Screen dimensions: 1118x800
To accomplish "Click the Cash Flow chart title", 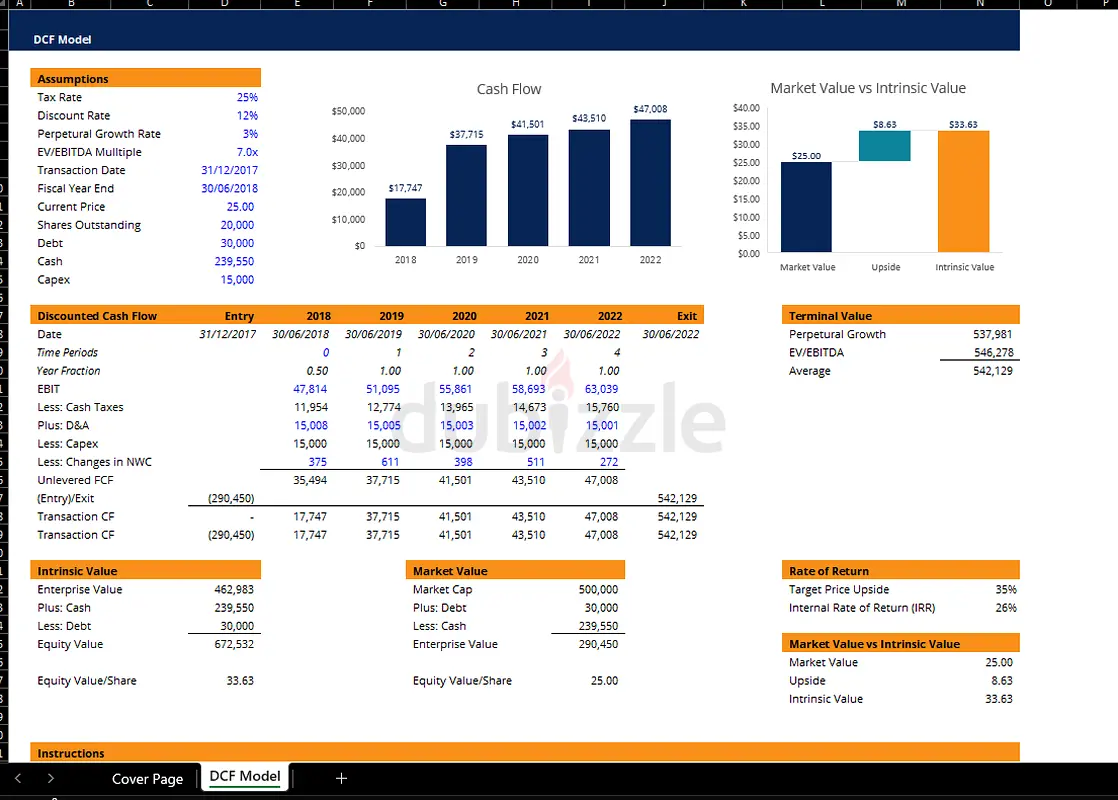I will tap(508, 89).
